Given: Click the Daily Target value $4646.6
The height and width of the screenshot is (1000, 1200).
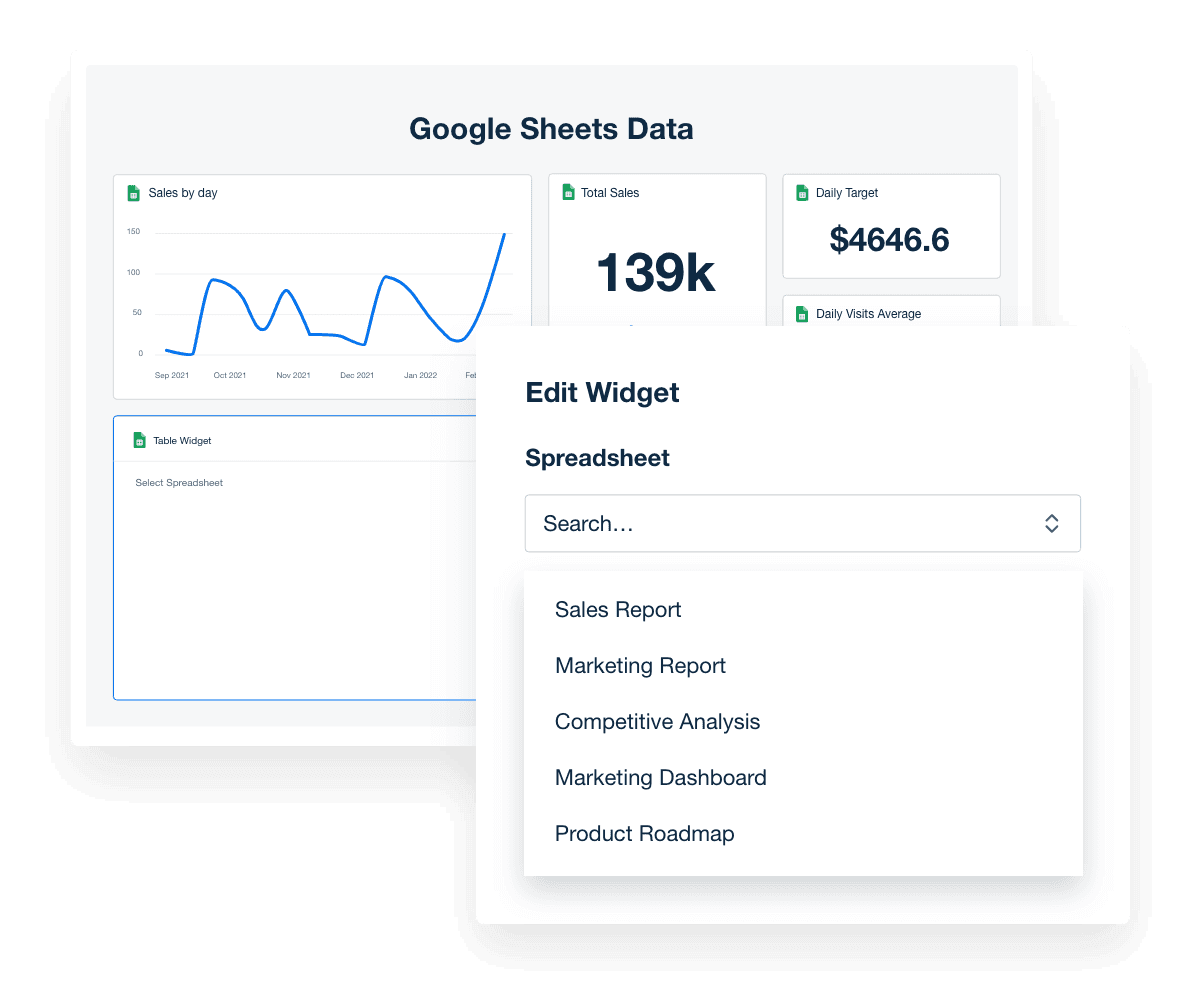Looking at the screenshot, I should 890,240.
